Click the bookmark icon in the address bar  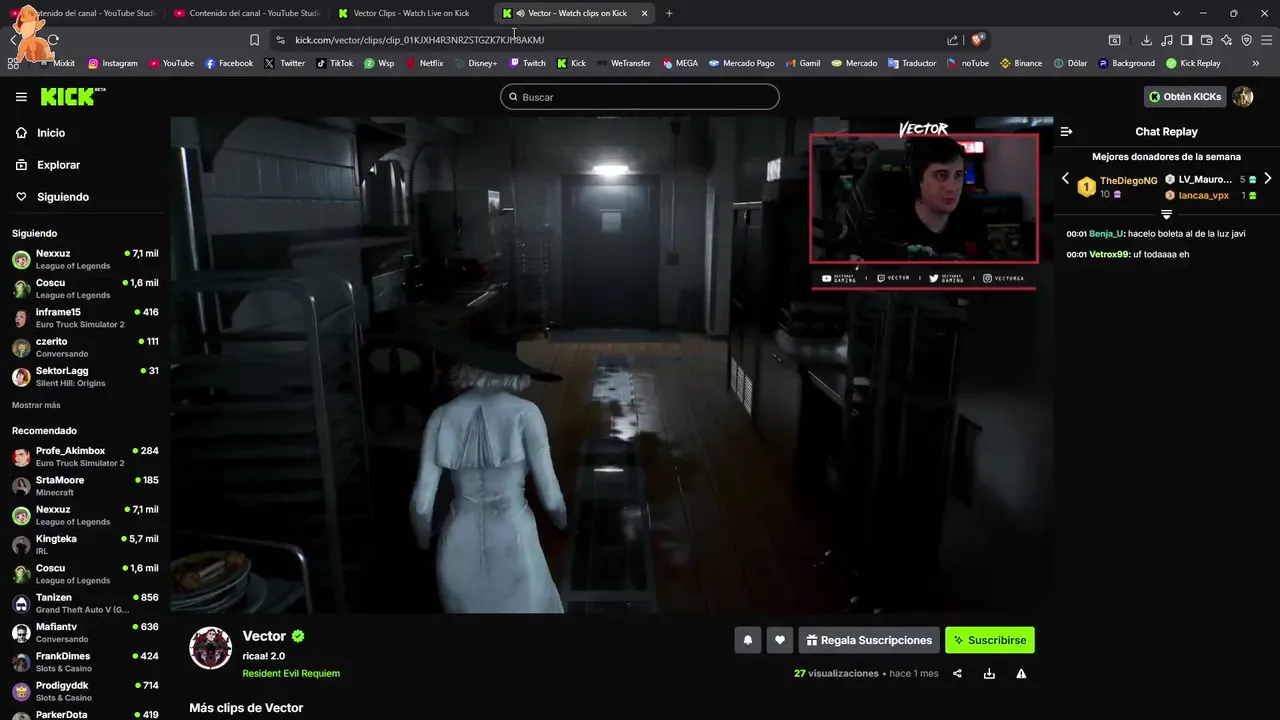point(254,40)
